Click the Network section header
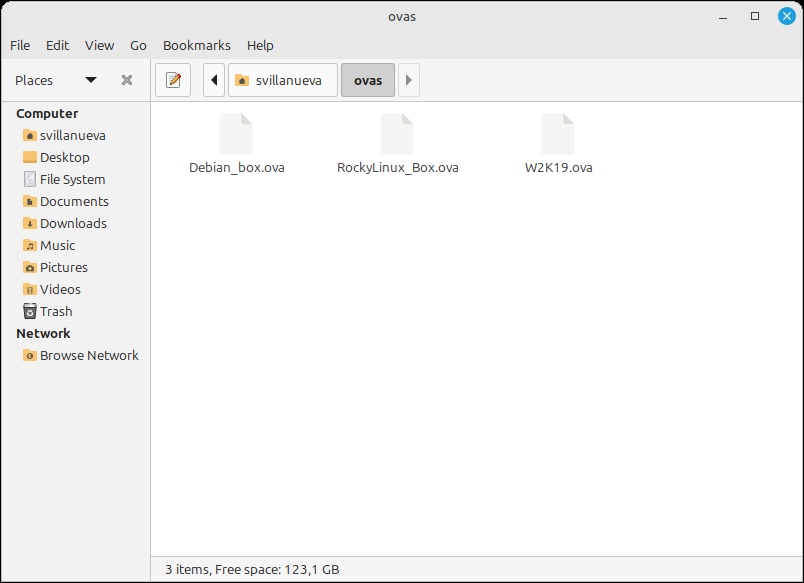This screenshot has width=804, height=583. (43, 334)
